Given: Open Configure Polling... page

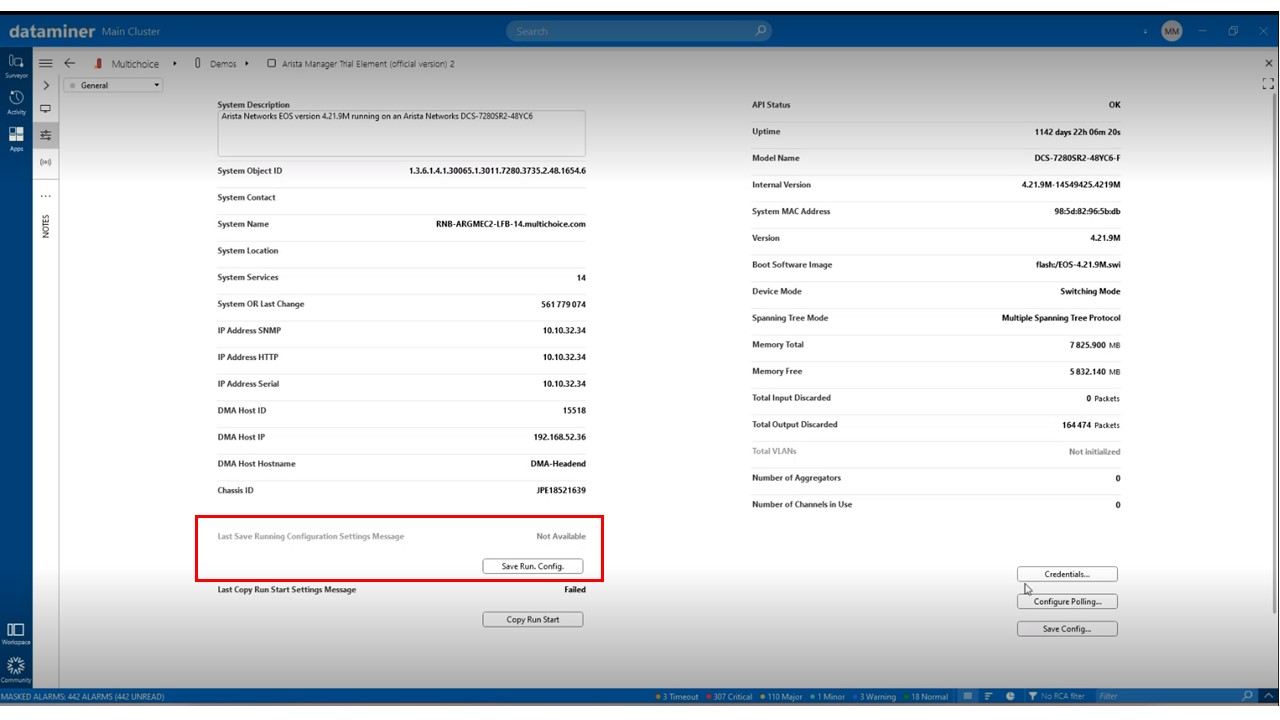Looking at the screenshot, I should (x=1067, y=602).
